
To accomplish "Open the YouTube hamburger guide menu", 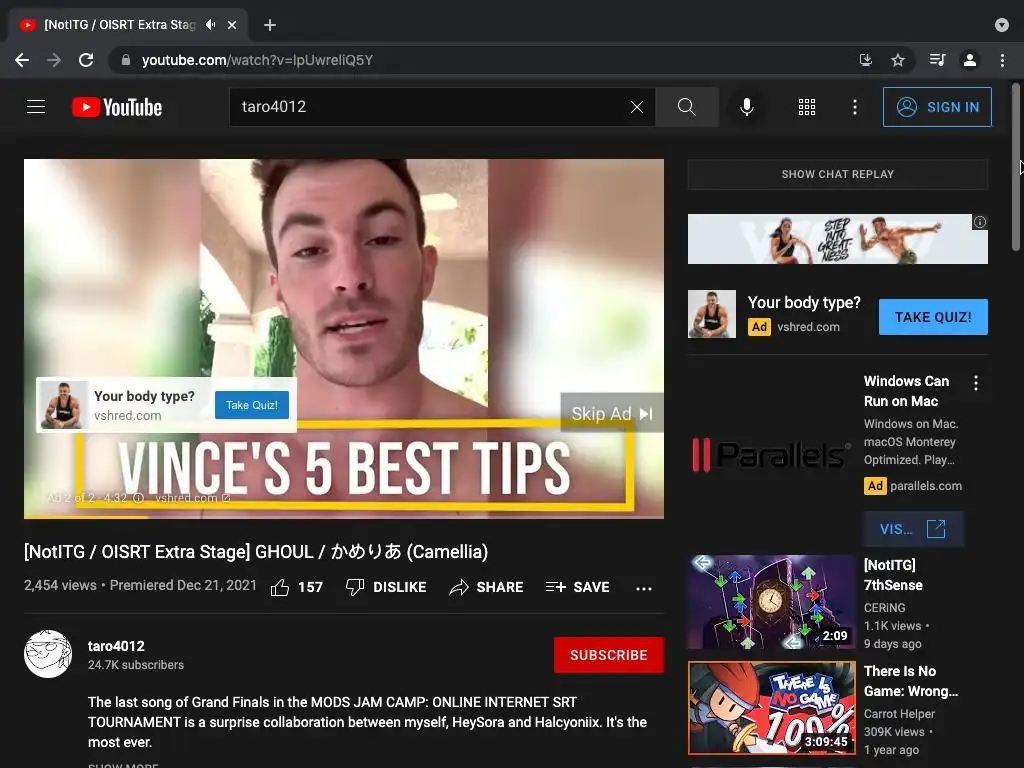I will pyautogui.click(x=36, y=106).
